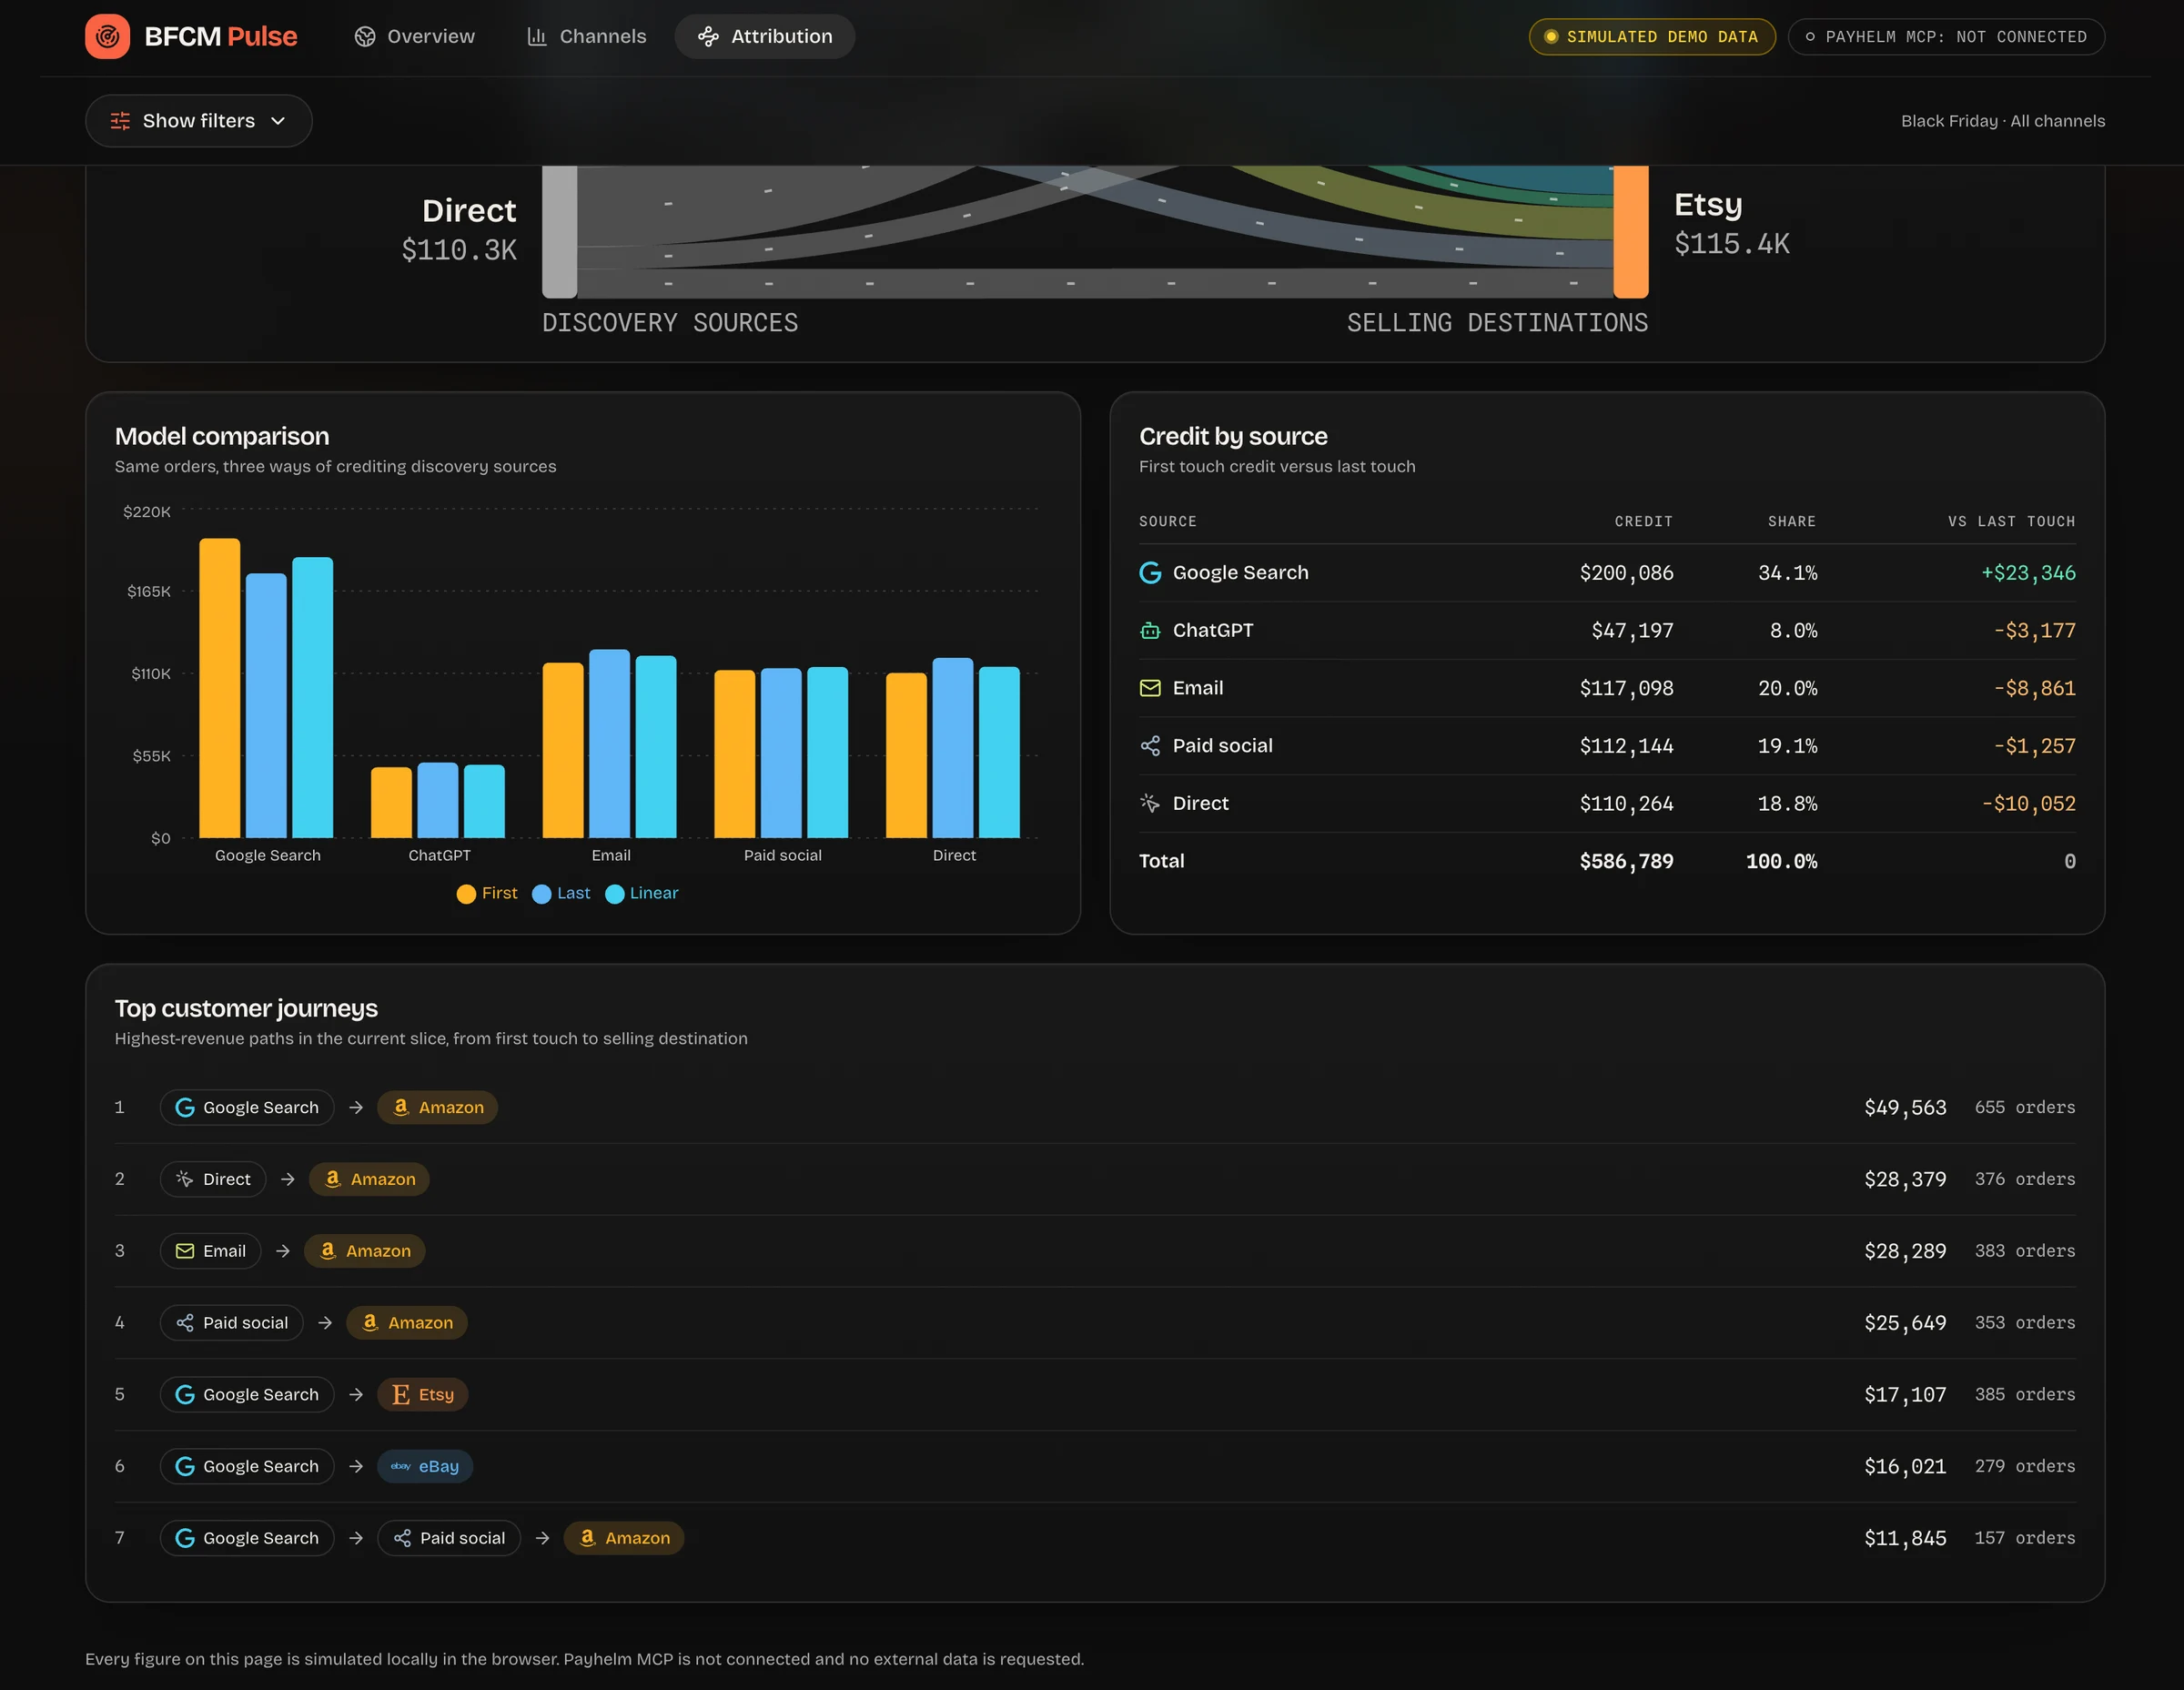Click the $49,563 journey revenue
Image resolution: width=2184 pixels, height=1690 pixels.
click(x=1905, y=1108)
